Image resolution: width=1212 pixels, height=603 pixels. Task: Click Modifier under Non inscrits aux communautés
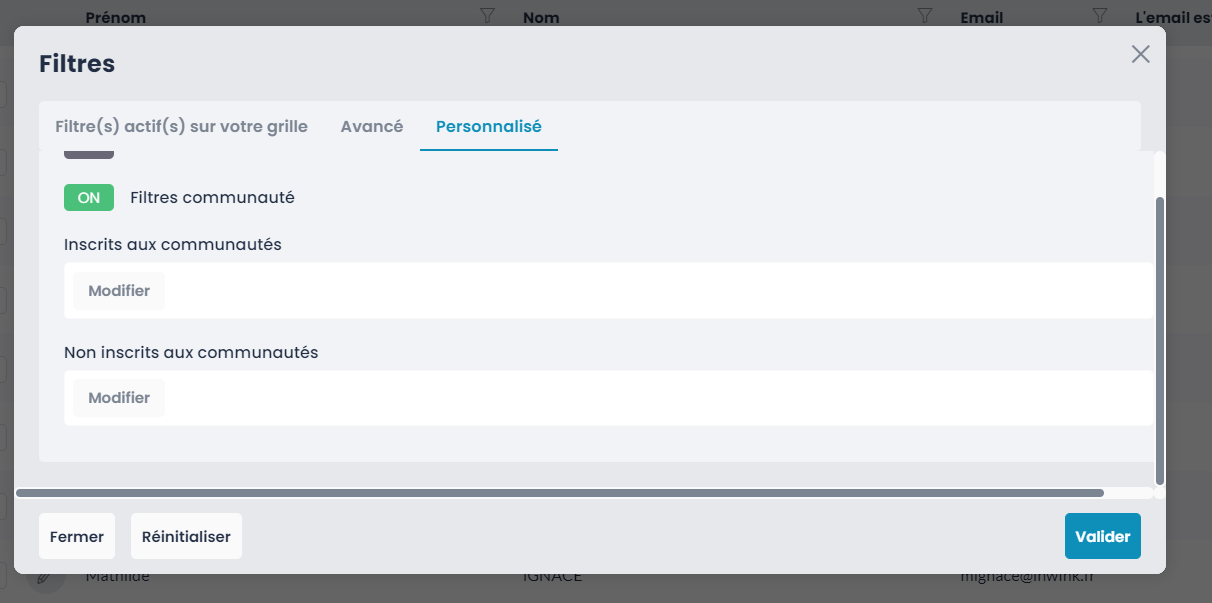[x=119, y=398]
